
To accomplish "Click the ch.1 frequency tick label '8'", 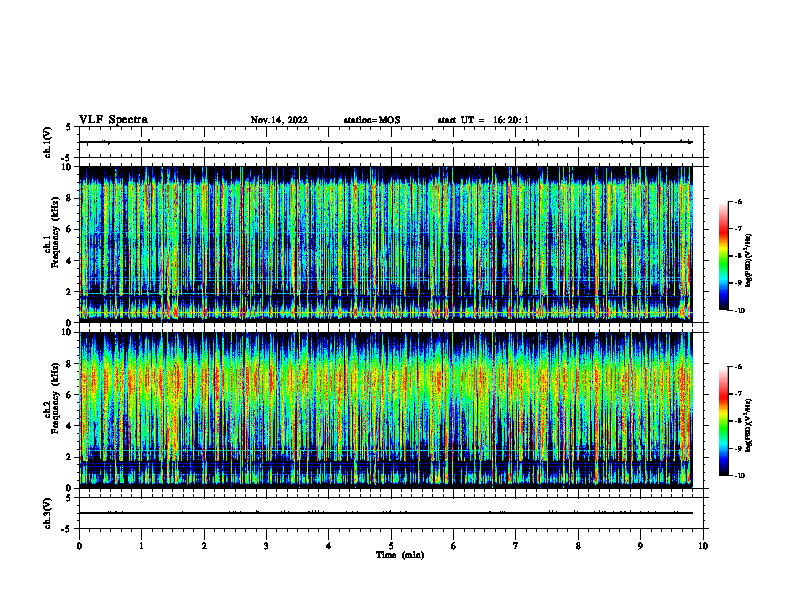I will [x=70, y=198].
